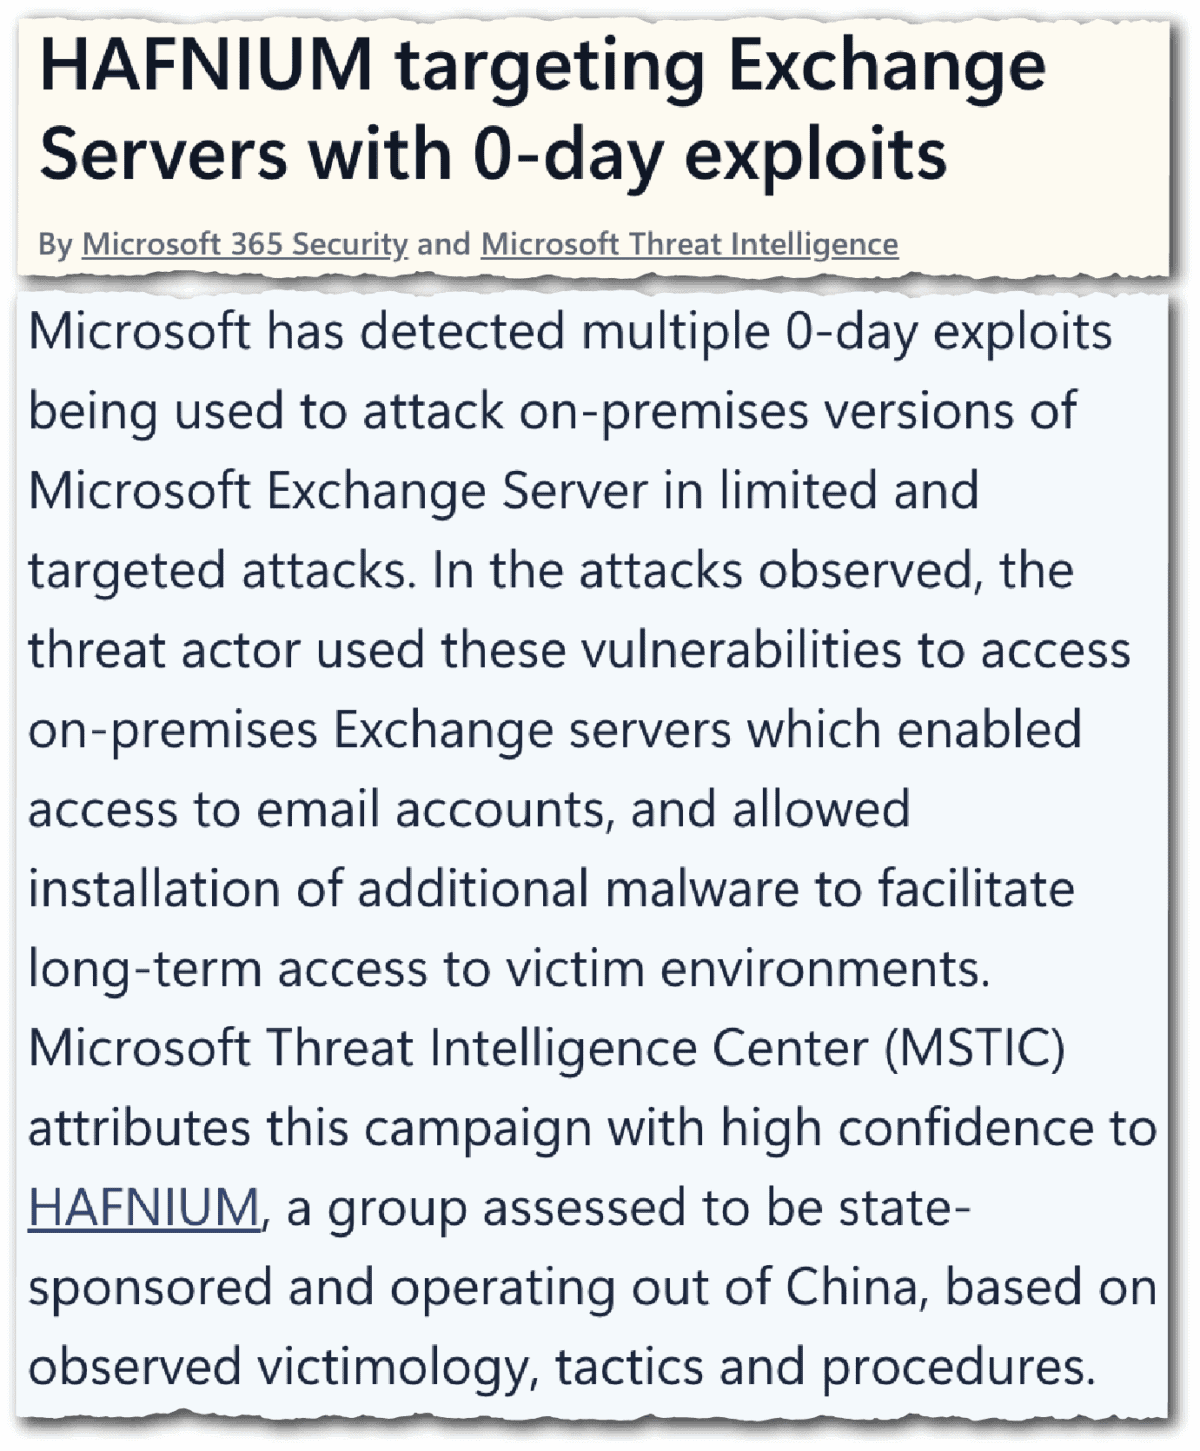Click the word HAFNIUM in the headline
The image size is (1200, 1451).
coord(206,65)
